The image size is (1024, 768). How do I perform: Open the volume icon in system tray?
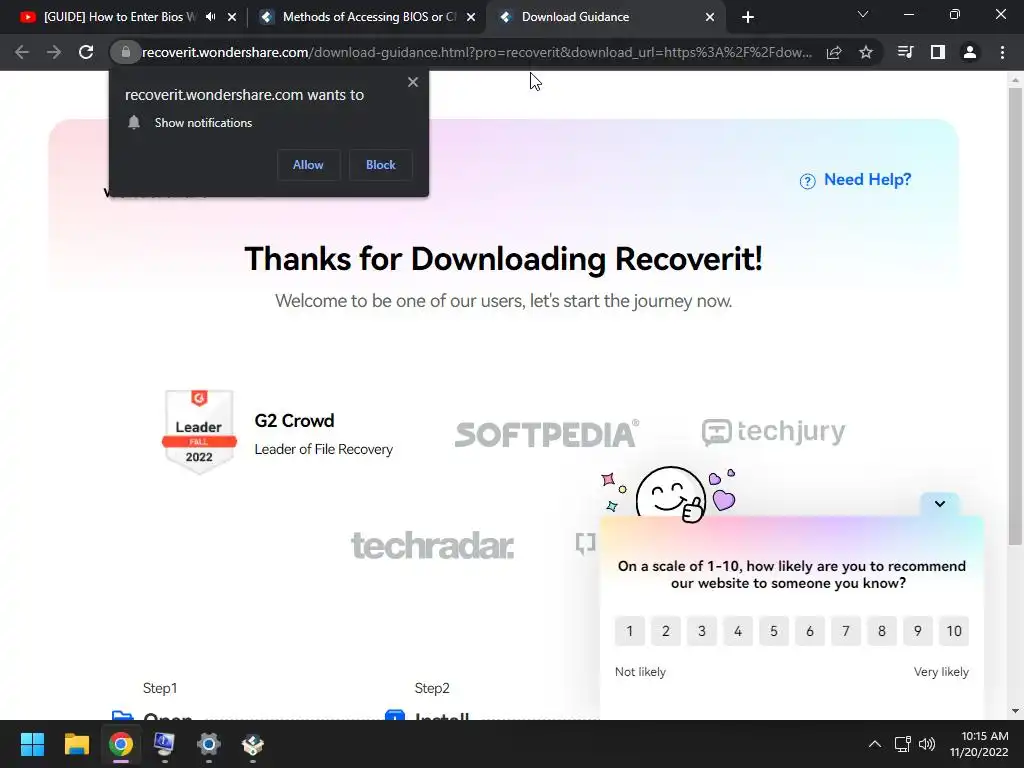coord(927,744)
